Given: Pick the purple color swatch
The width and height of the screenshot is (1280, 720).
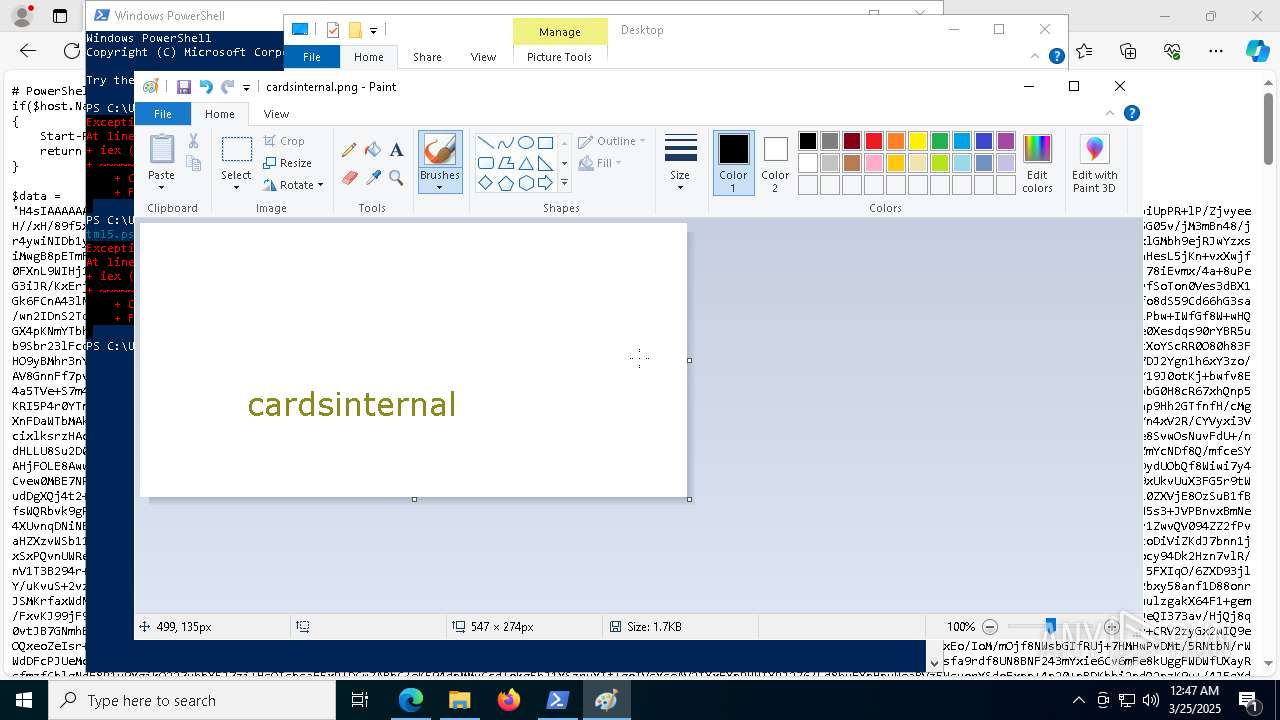Looking at the screenshot, I should [x=1006, y=141].
